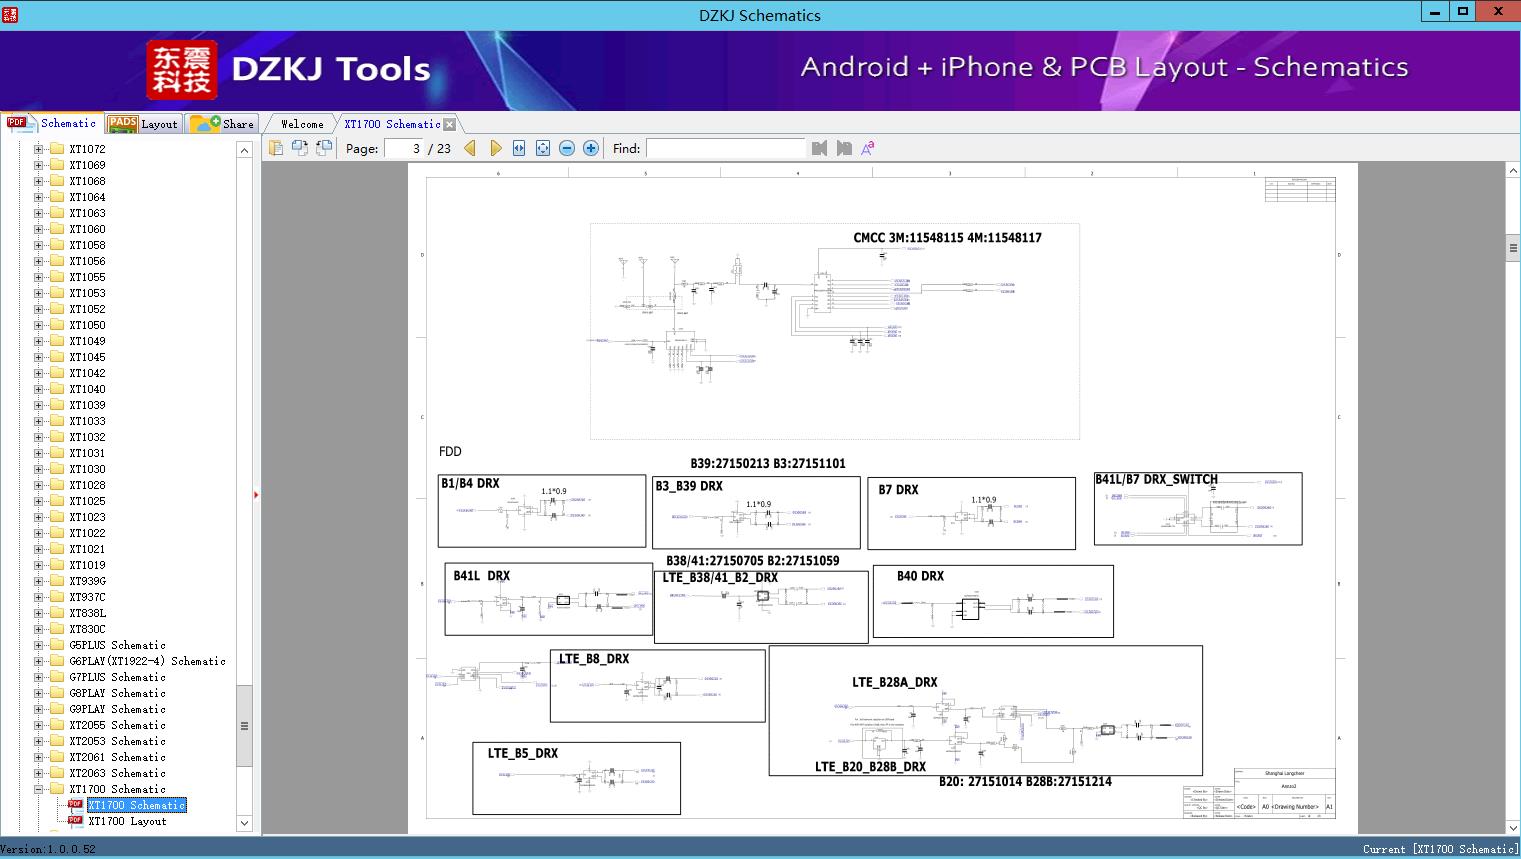Zoom out with the minus icon
The width and height of the screenshot is (1521, 859).
[567, 148]
